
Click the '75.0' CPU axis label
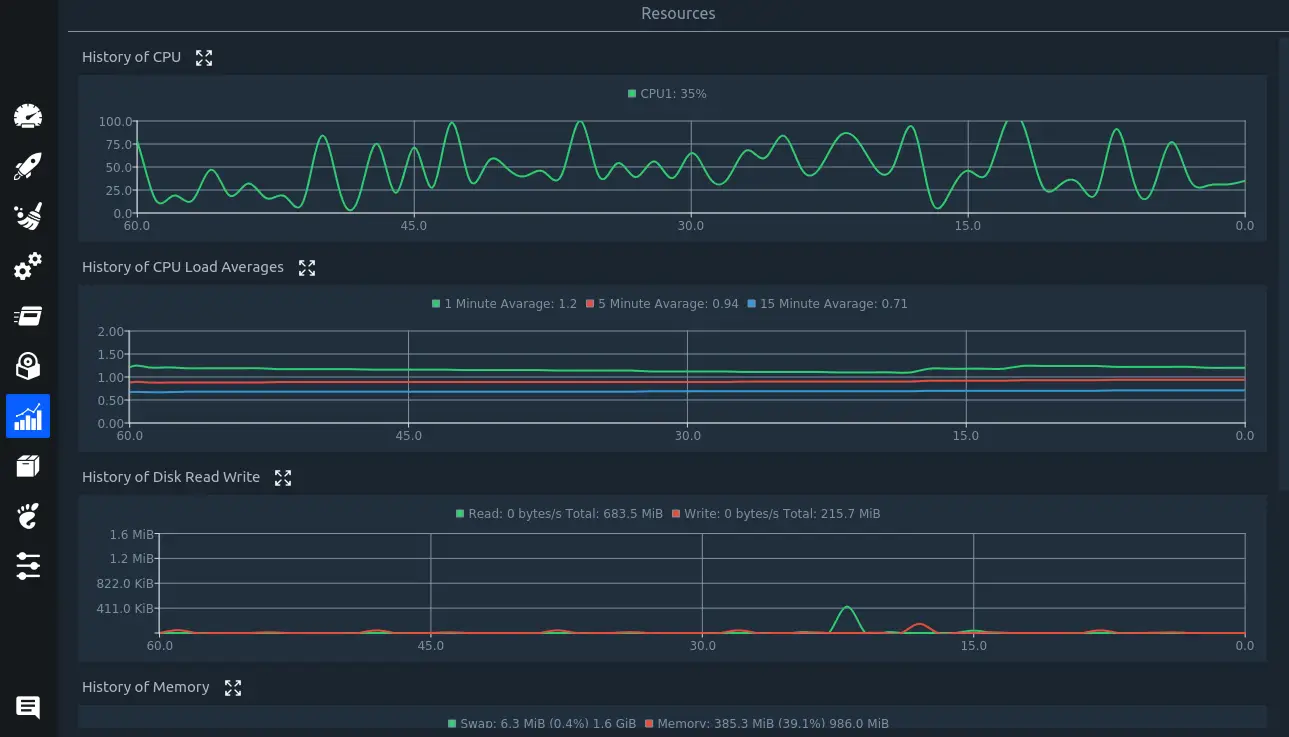118,144
